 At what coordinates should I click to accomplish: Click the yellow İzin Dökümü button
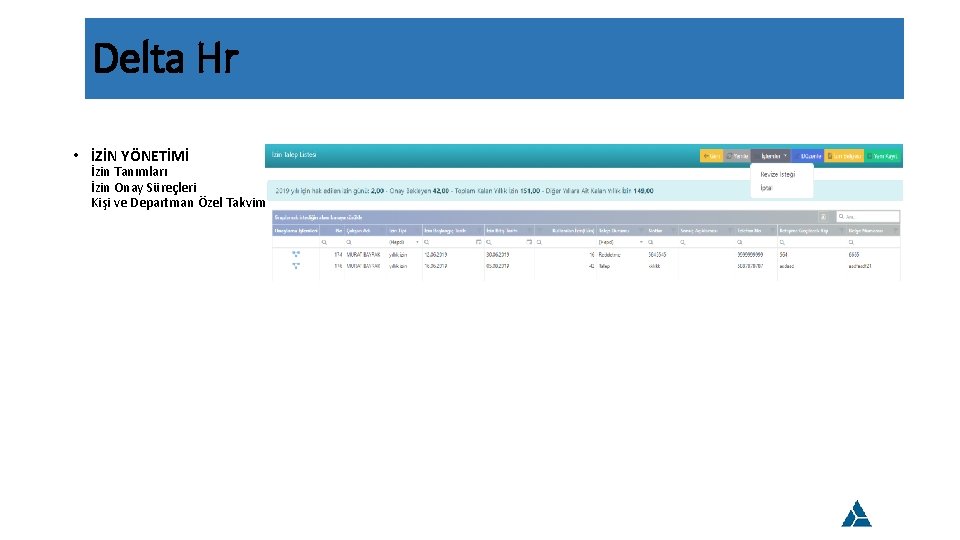tap(844, 156)
